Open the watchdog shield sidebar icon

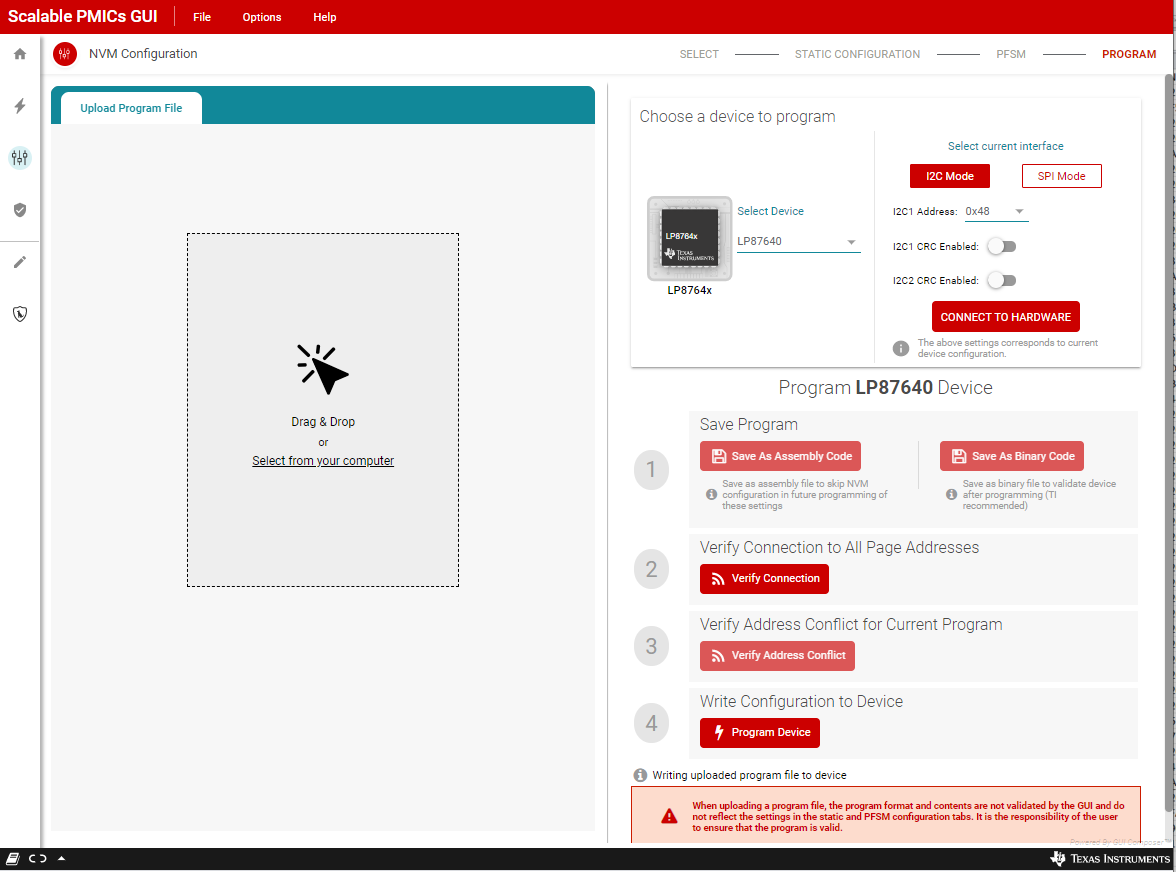click(x=20, y=314)
